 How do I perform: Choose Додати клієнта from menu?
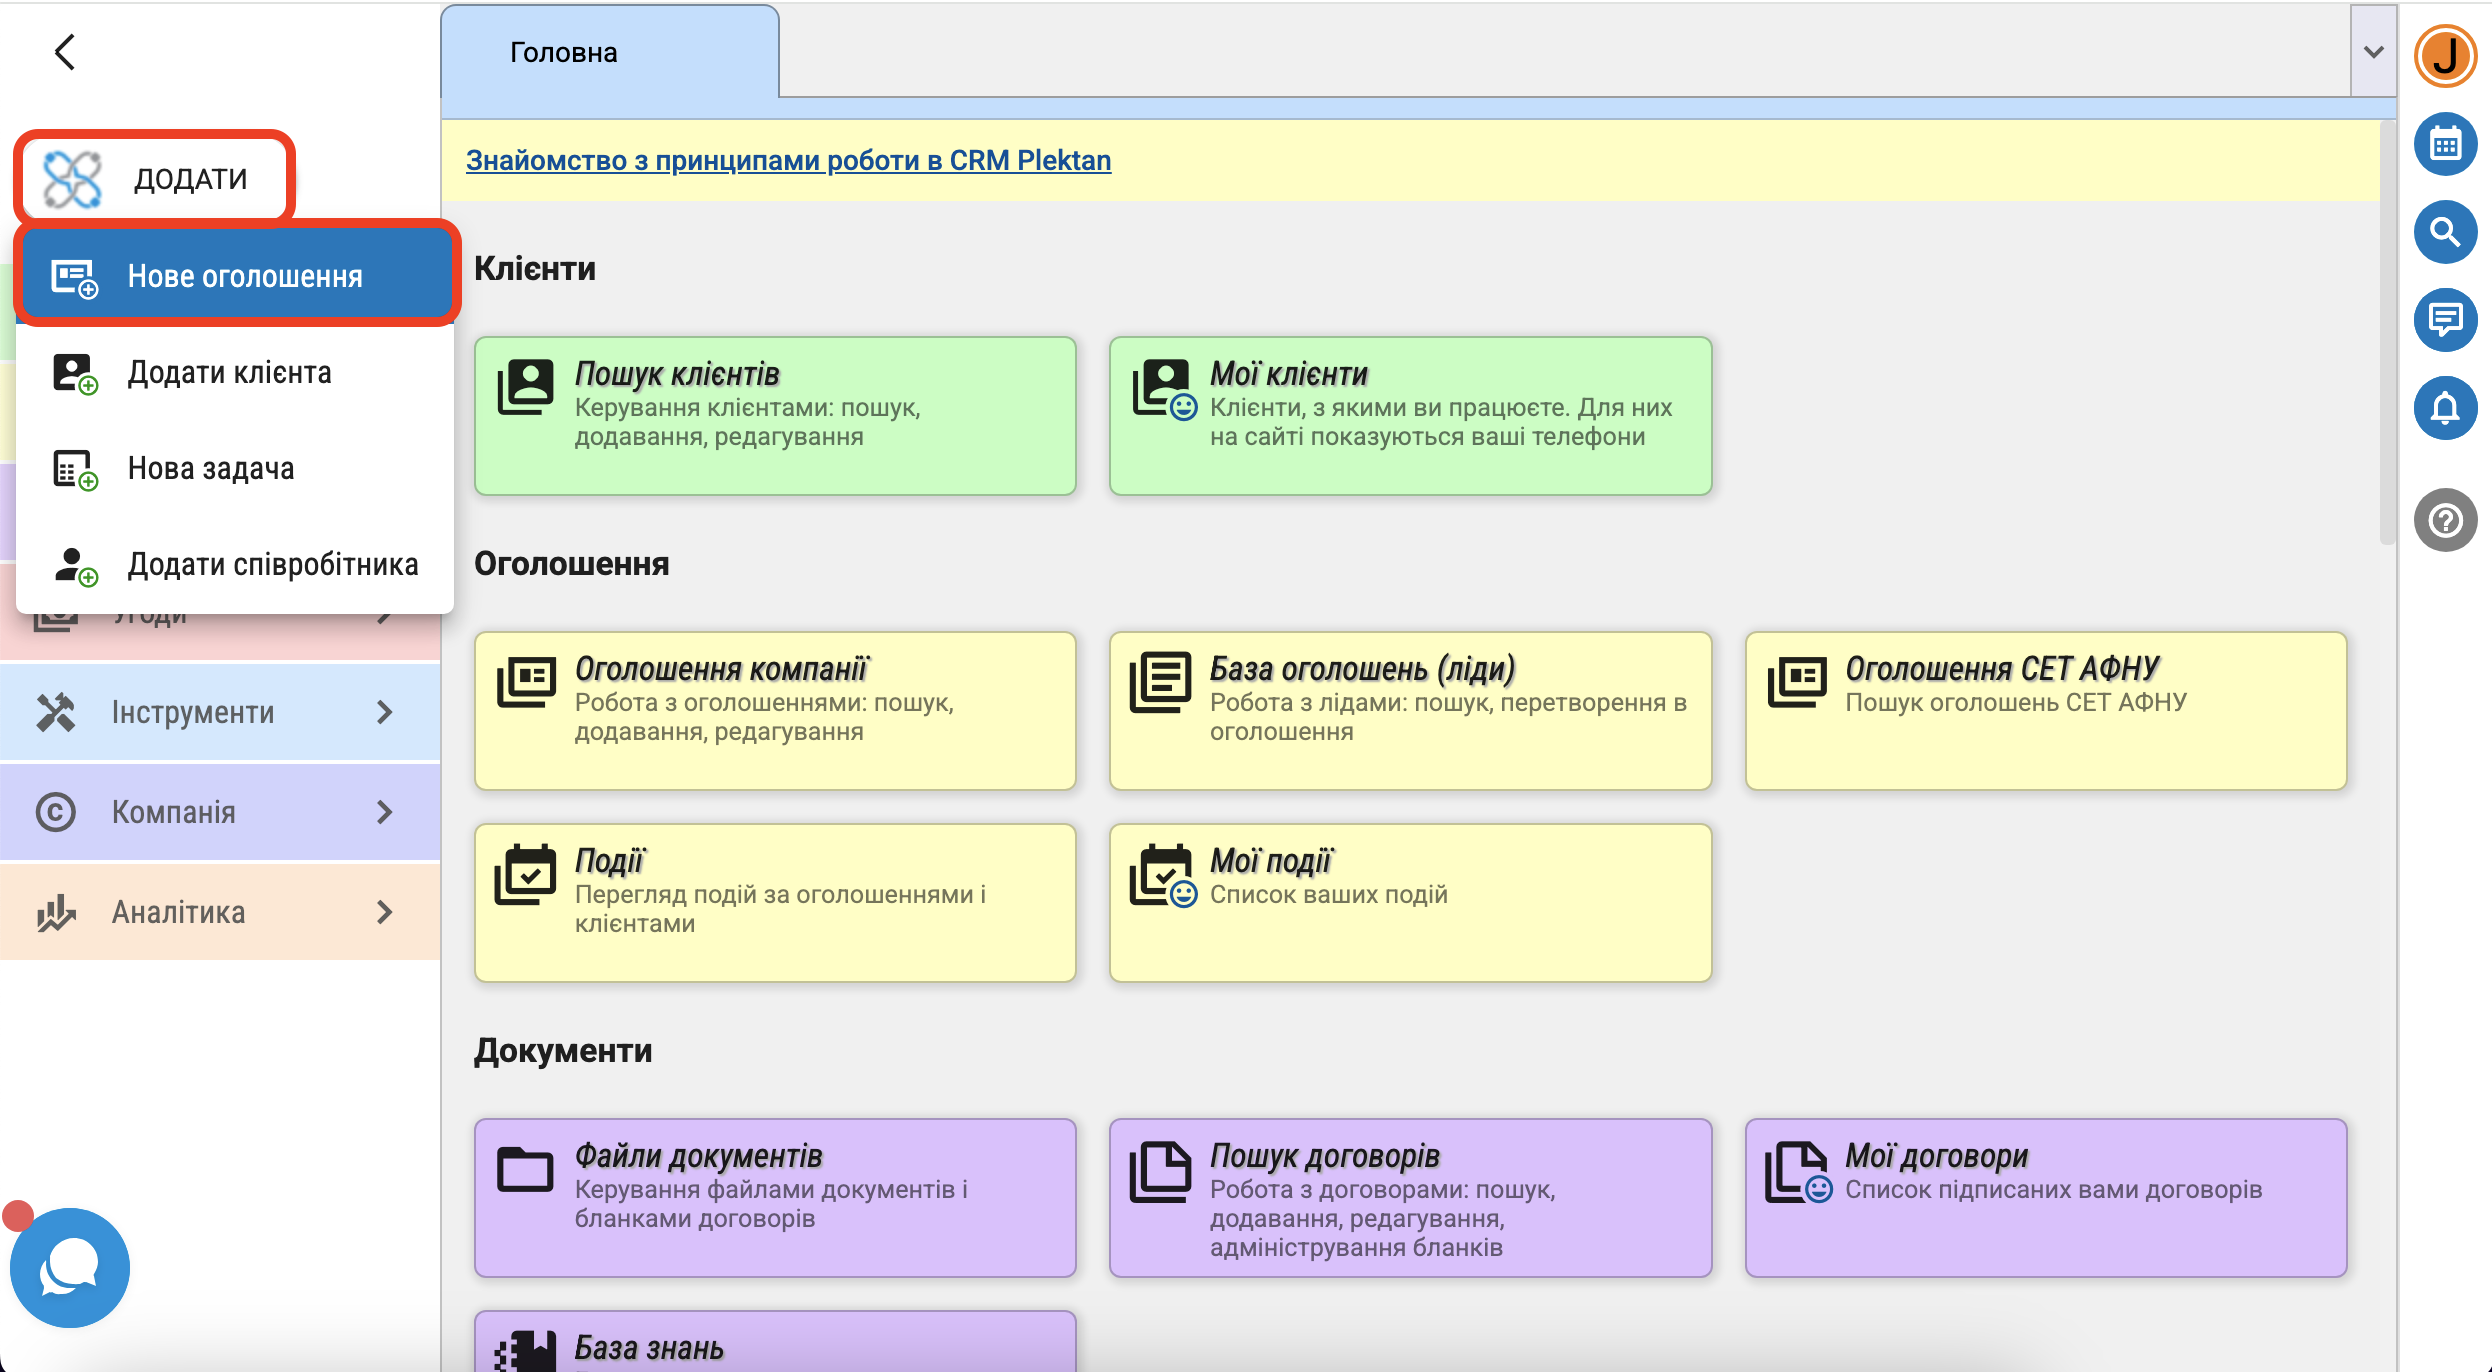pos(229,372)
